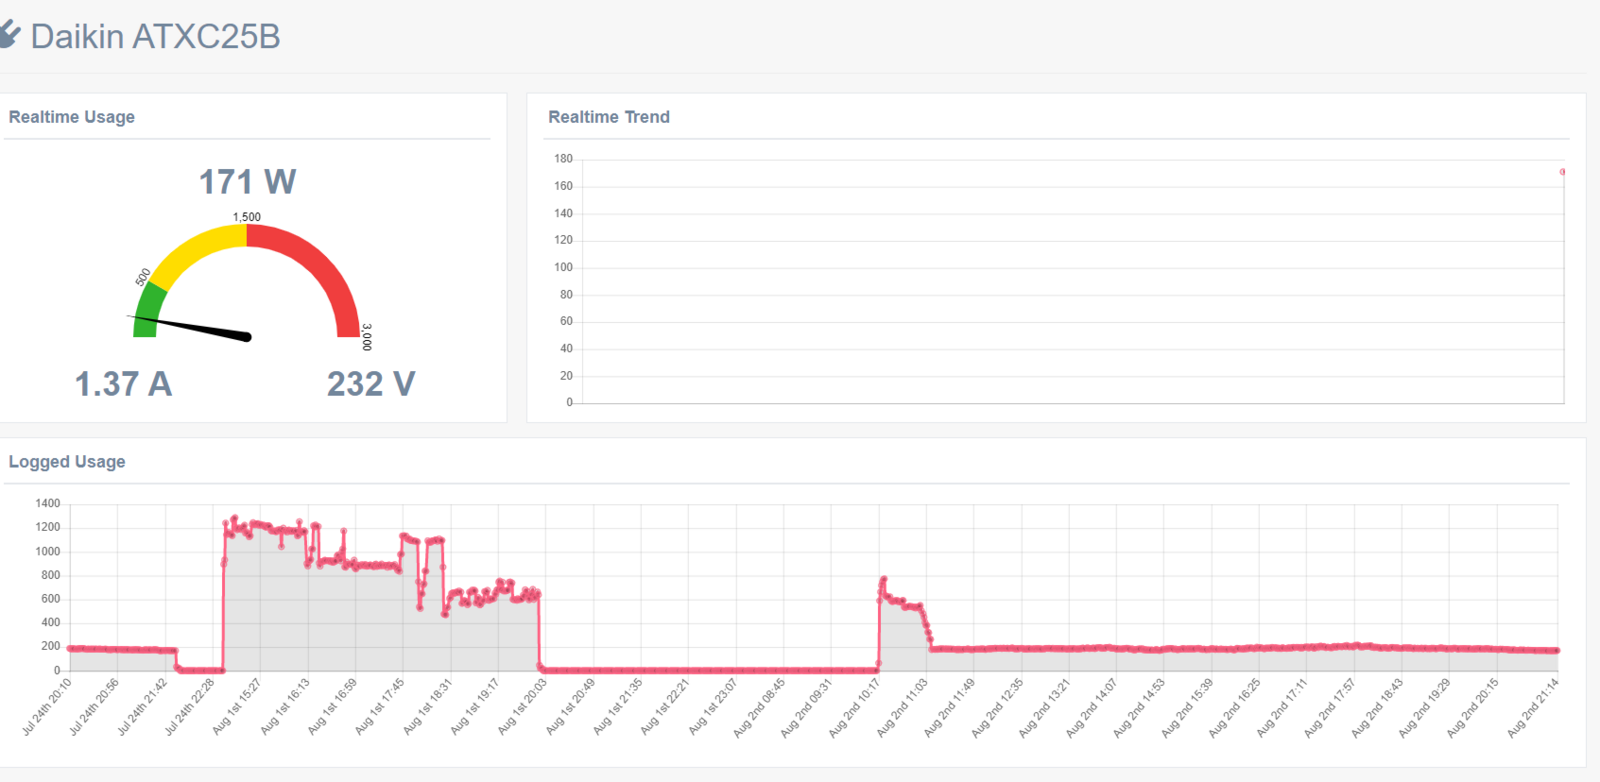
Task: Click the 1,500 gauge scale label
Action: (247, 217)
